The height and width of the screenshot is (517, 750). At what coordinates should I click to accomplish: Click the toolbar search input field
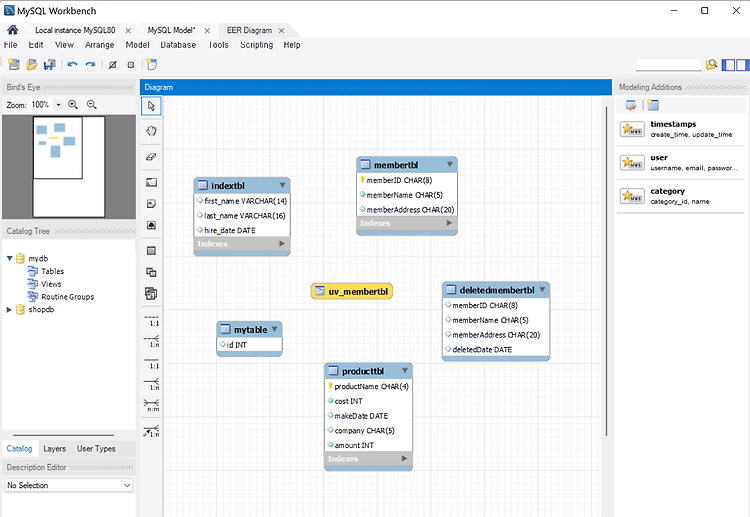click(x=668, y=64)
